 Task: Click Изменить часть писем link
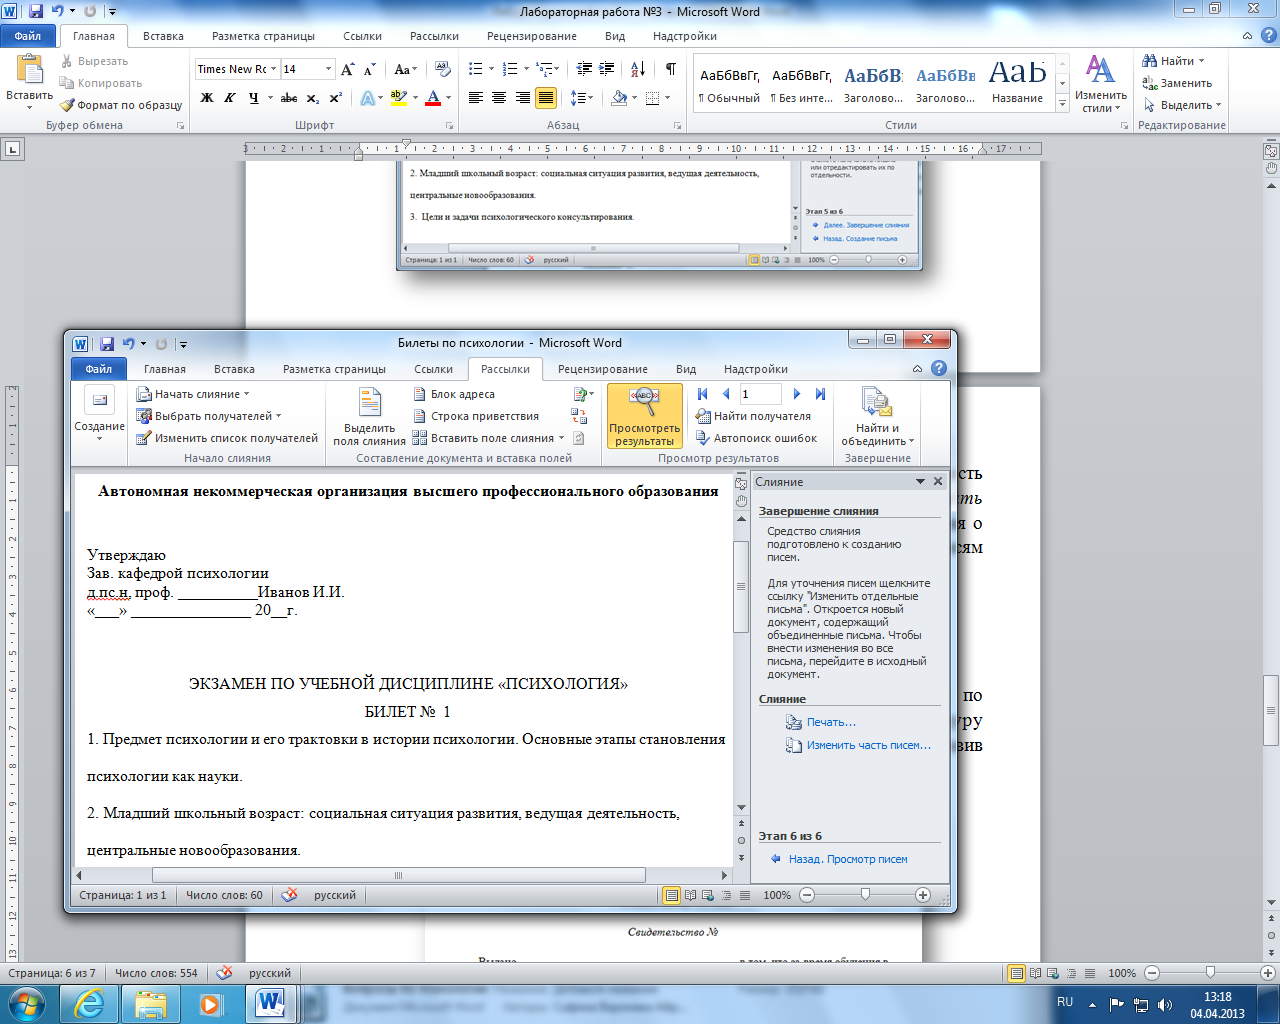tap(868, 745)
